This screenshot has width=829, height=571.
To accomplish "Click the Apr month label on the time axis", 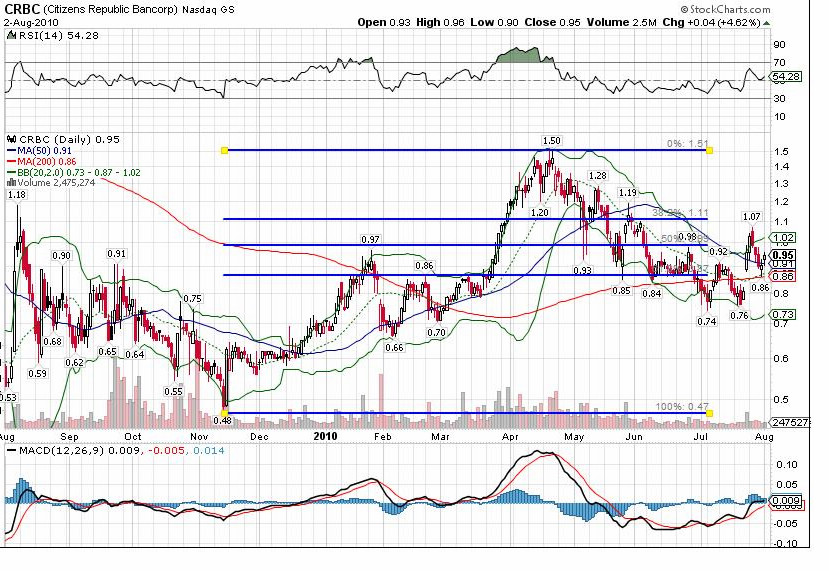I will 510,437.
